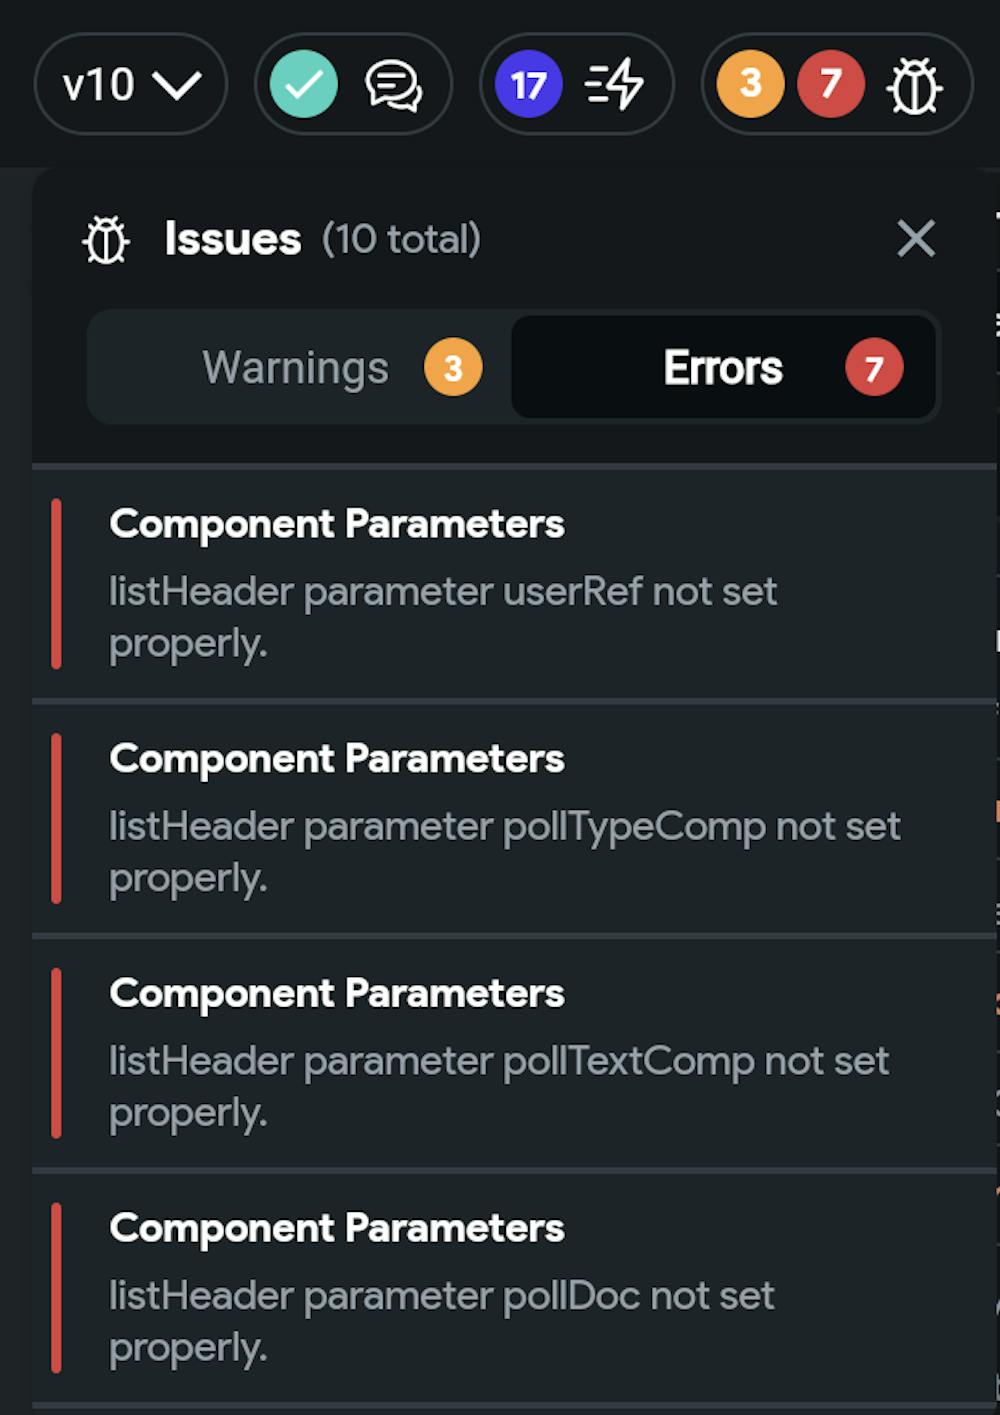This screenshot has height=1415, width=1000.
Task: Open the lightning bolt actions icon
Action: (x=614, y=84)
